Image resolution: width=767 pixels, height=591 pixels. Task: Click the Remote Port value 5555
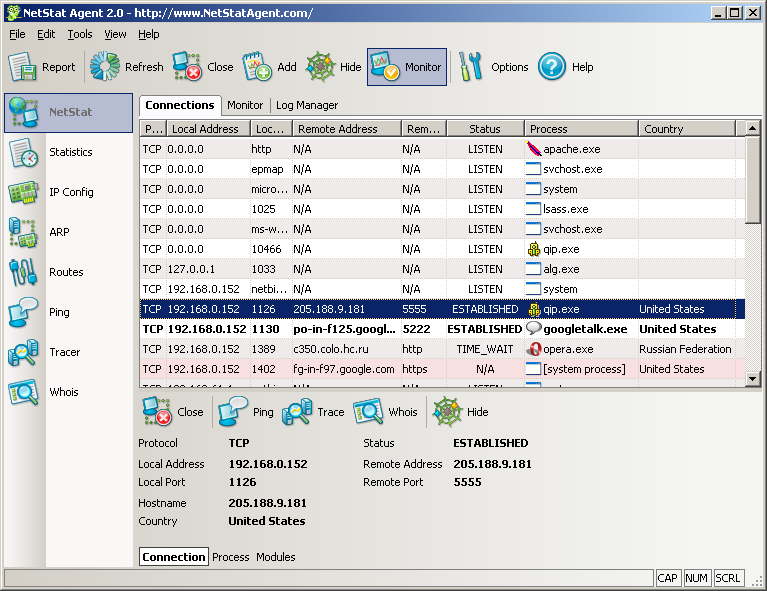(x=467, y=482)
